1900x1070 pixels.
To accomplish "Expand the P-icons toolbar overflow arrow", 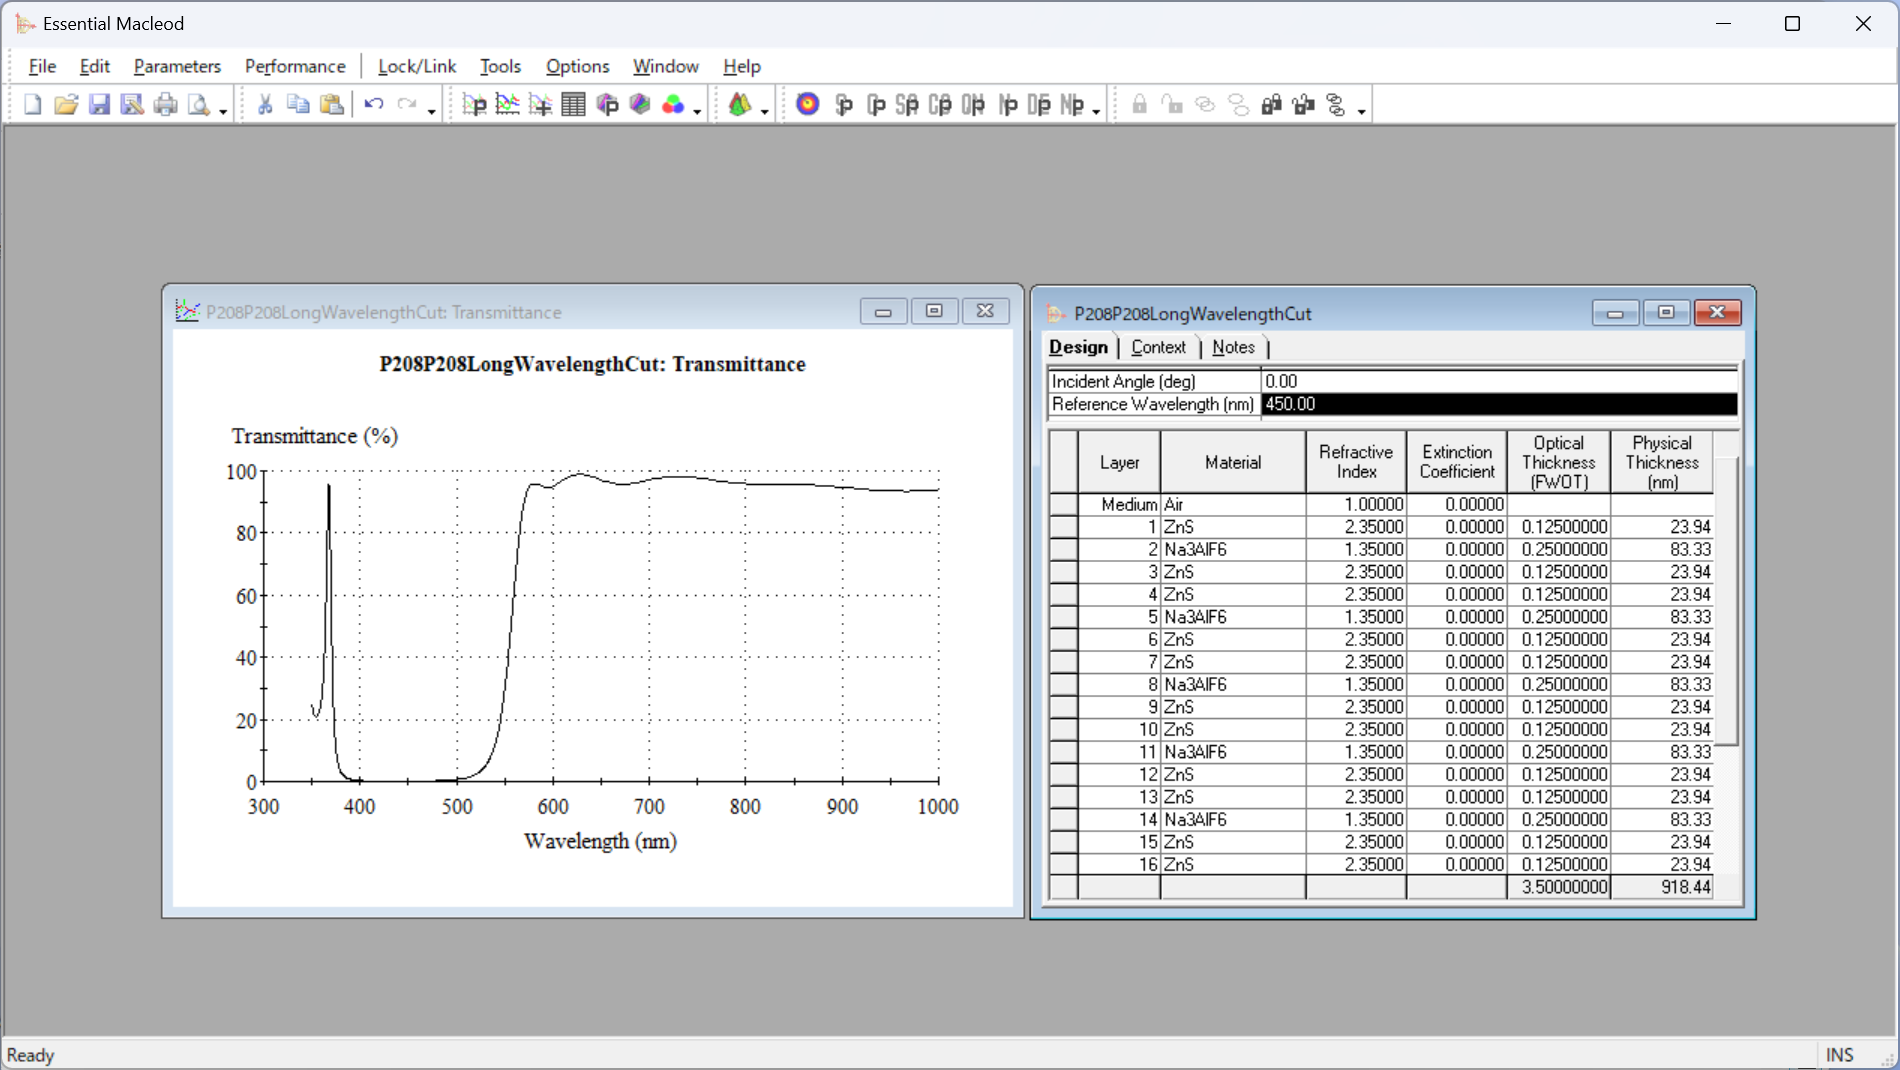I will [1096, 110].
